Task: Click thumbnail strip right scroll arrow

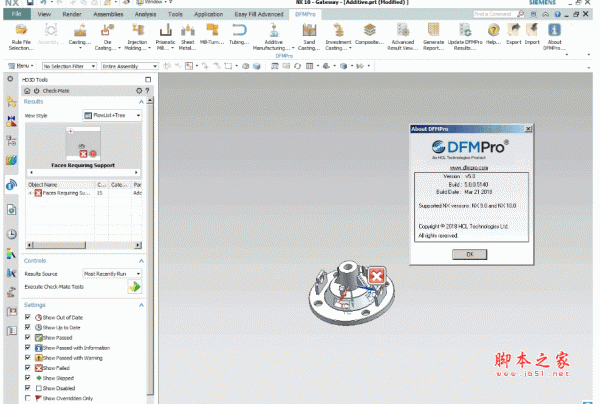Action: pos(136,173)
